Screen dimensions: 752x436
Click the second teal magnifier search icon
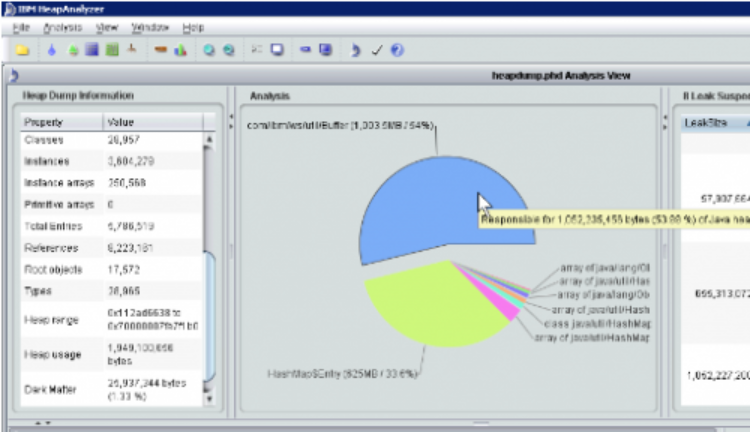(229, 50)
